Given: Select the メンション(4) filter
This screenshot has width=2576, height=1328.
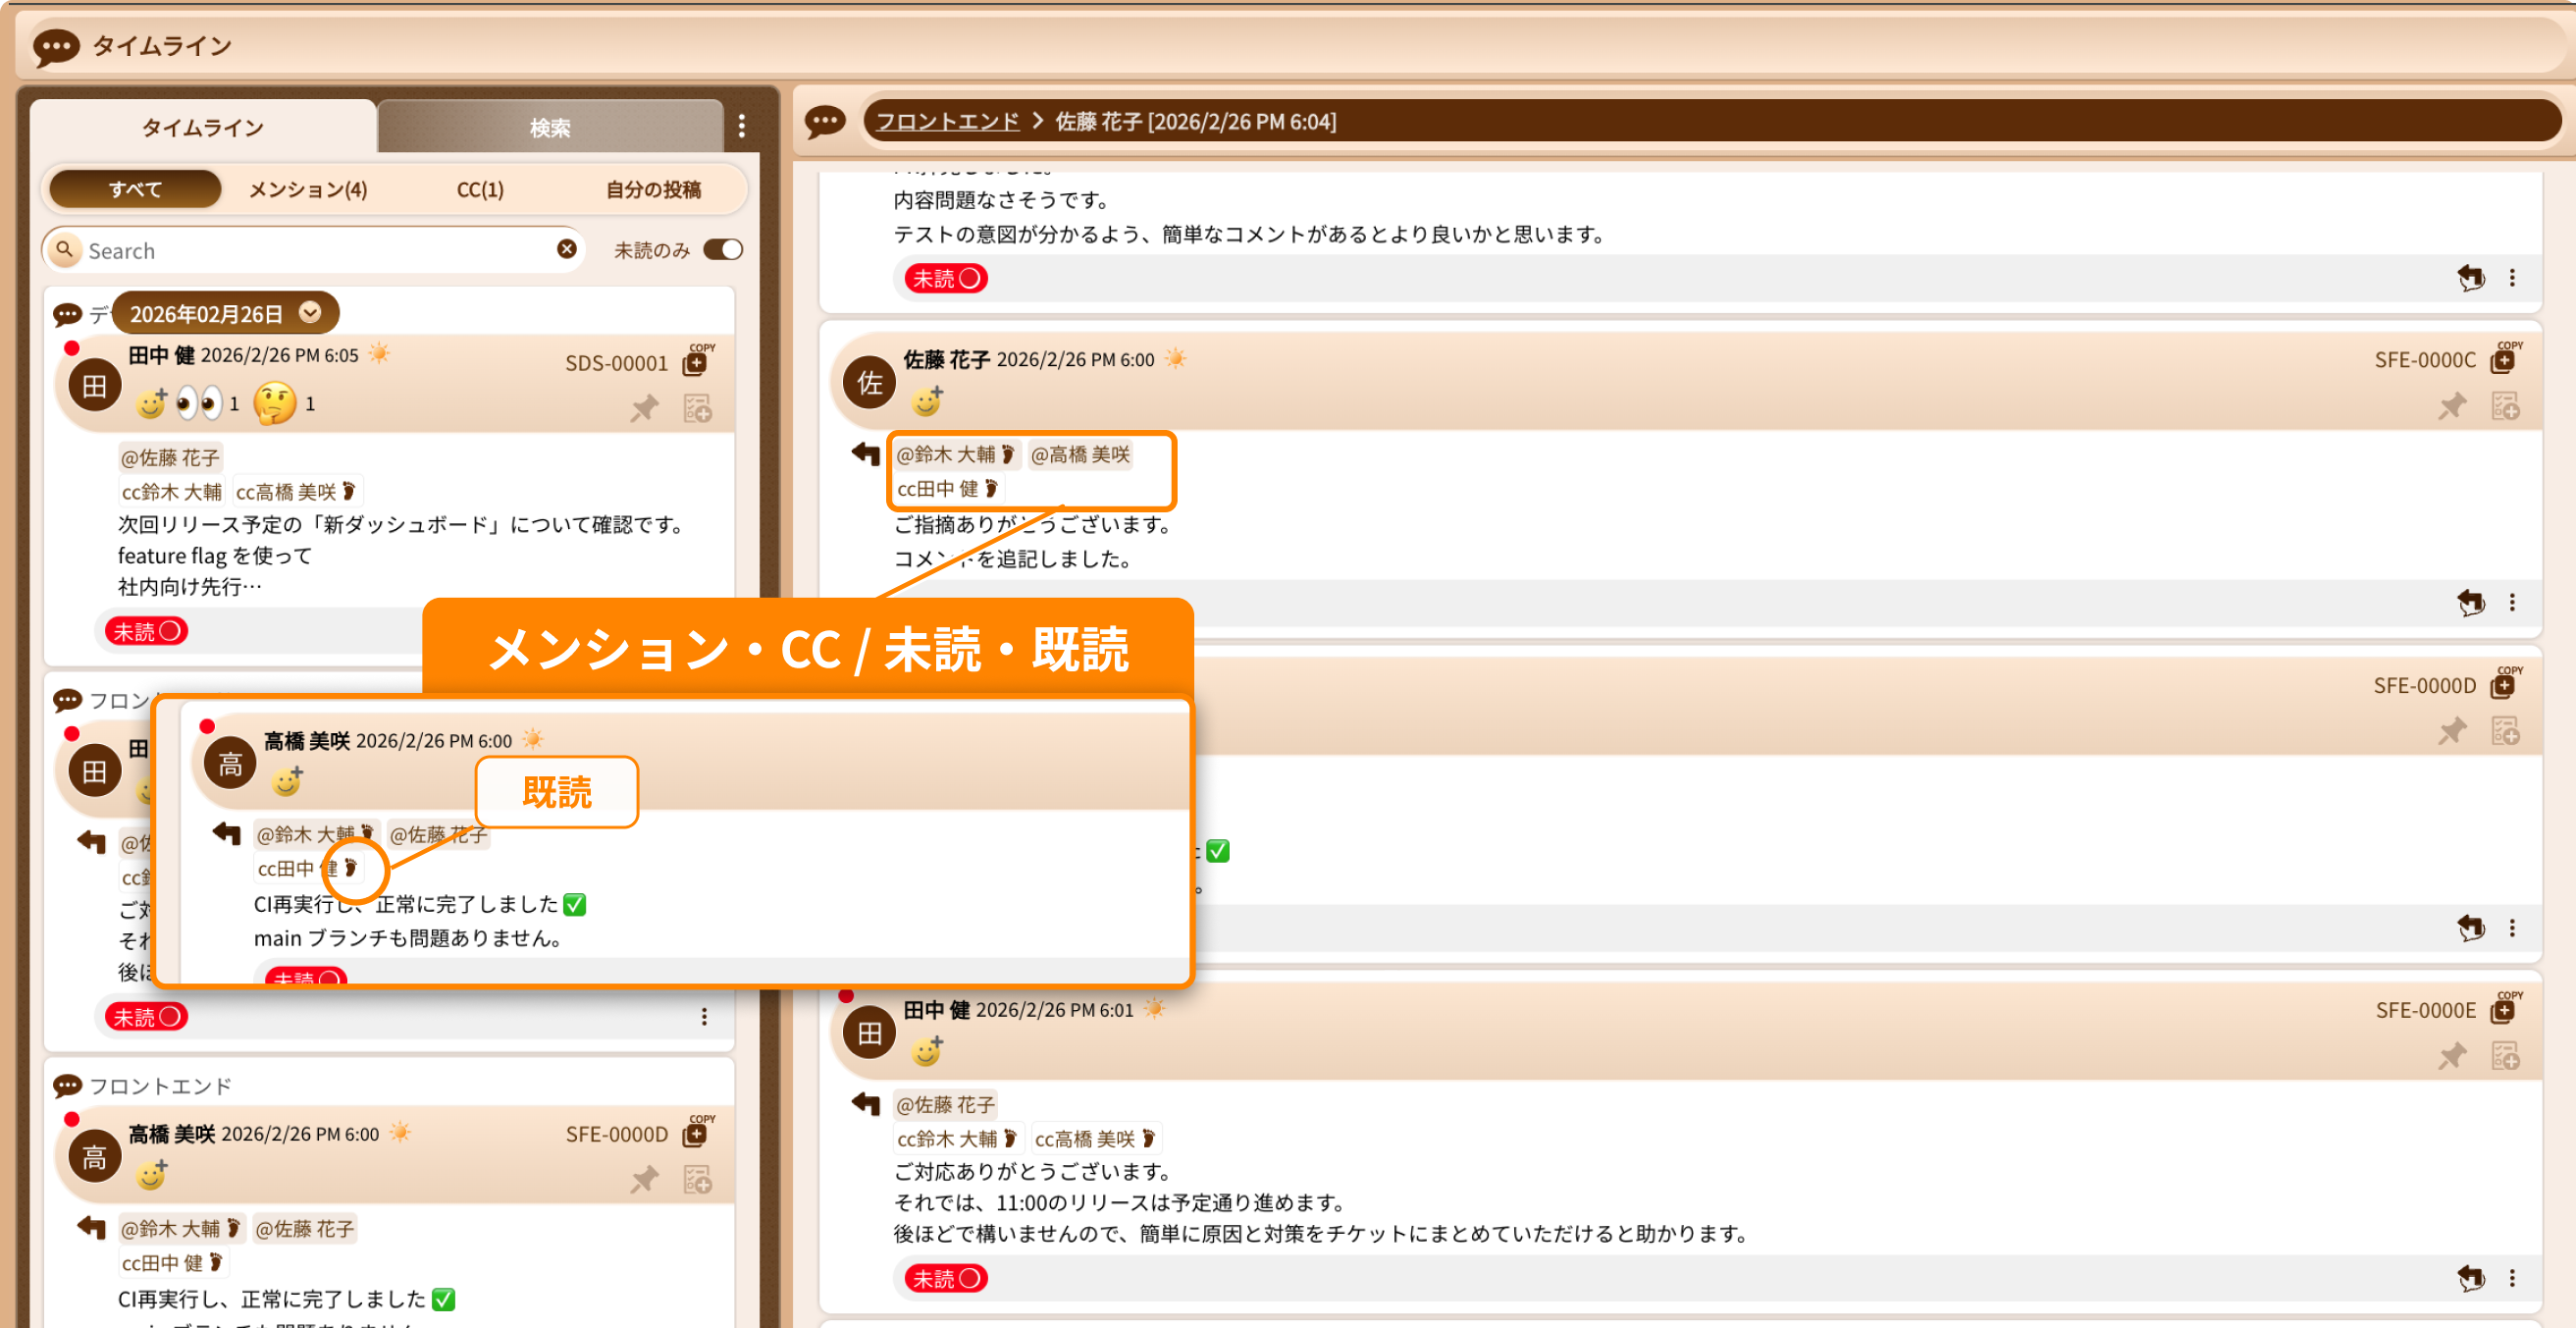Looking at the screenshot, I should tap(307, 189).
